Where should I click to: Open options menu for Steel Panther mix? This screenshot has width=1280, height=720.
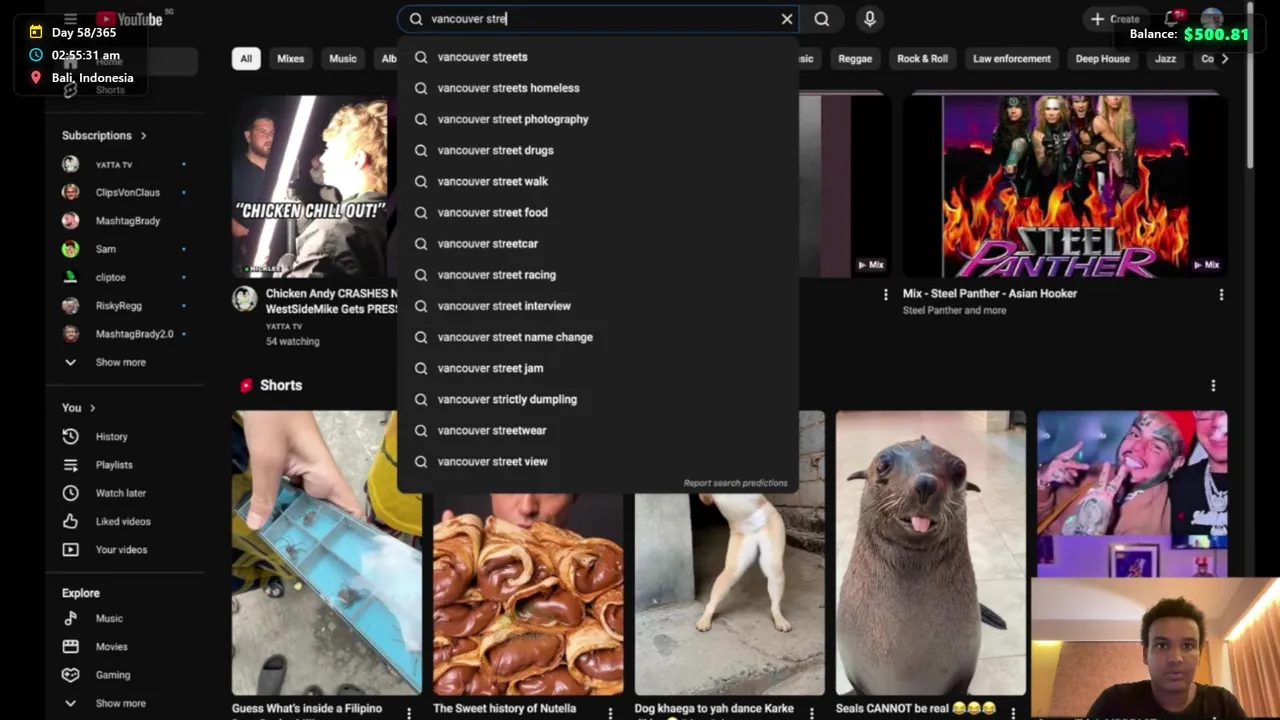point(1221,295)
